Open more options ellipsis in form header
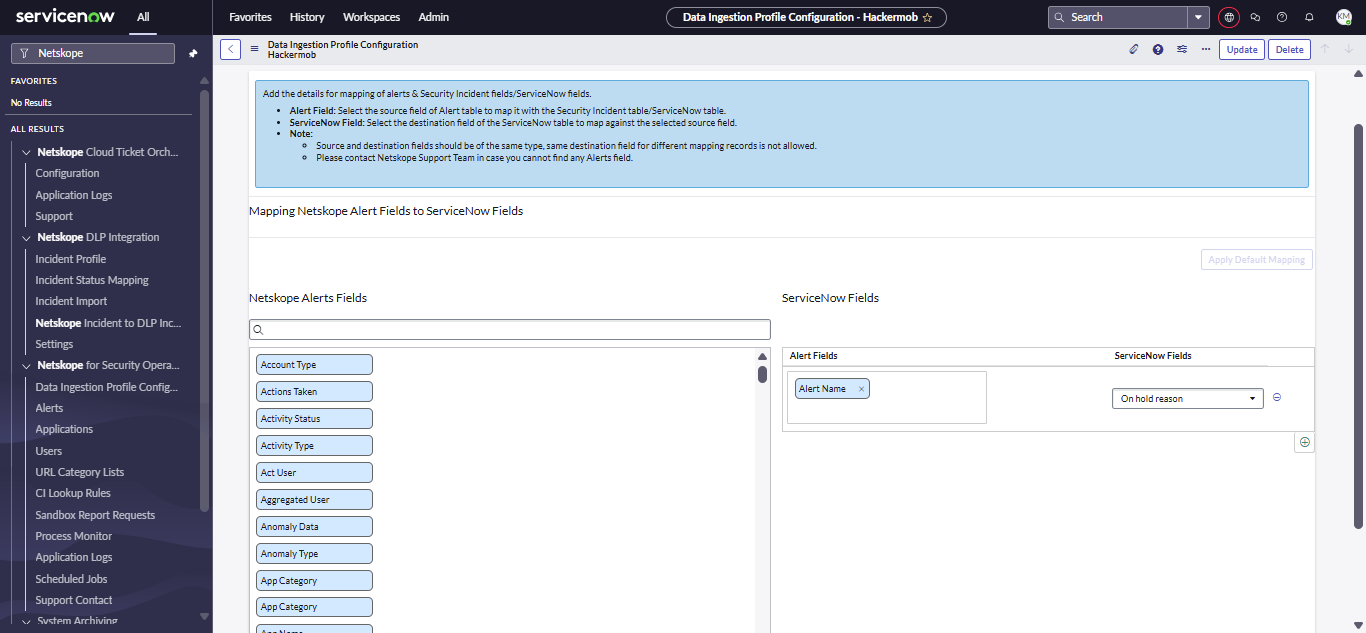 click(x=1206, y=49)
